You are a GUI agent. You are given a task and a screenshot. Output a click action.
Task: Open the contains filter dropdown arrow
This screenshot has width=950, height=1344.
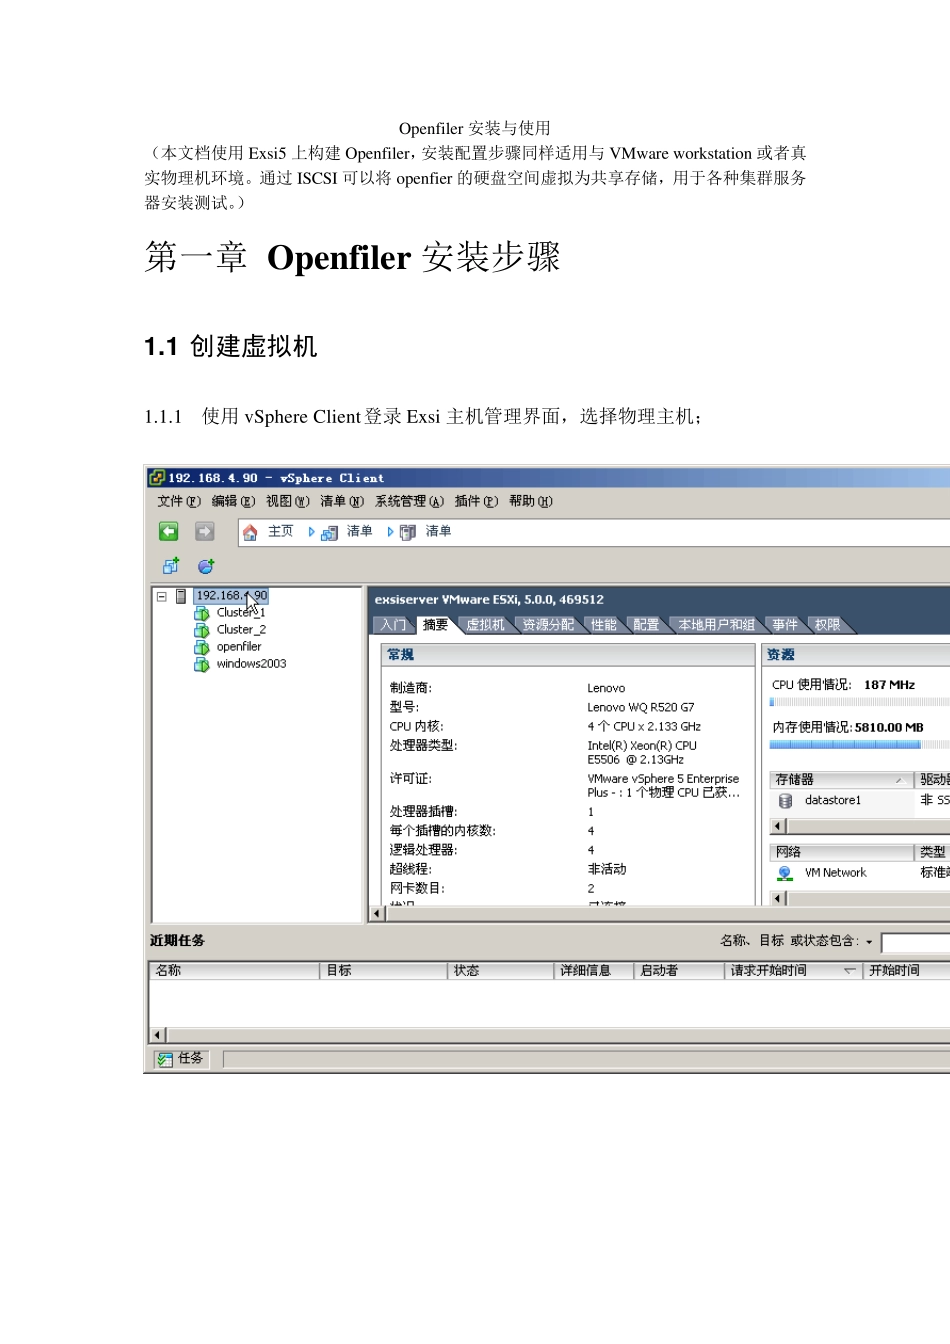pos(869,942)
